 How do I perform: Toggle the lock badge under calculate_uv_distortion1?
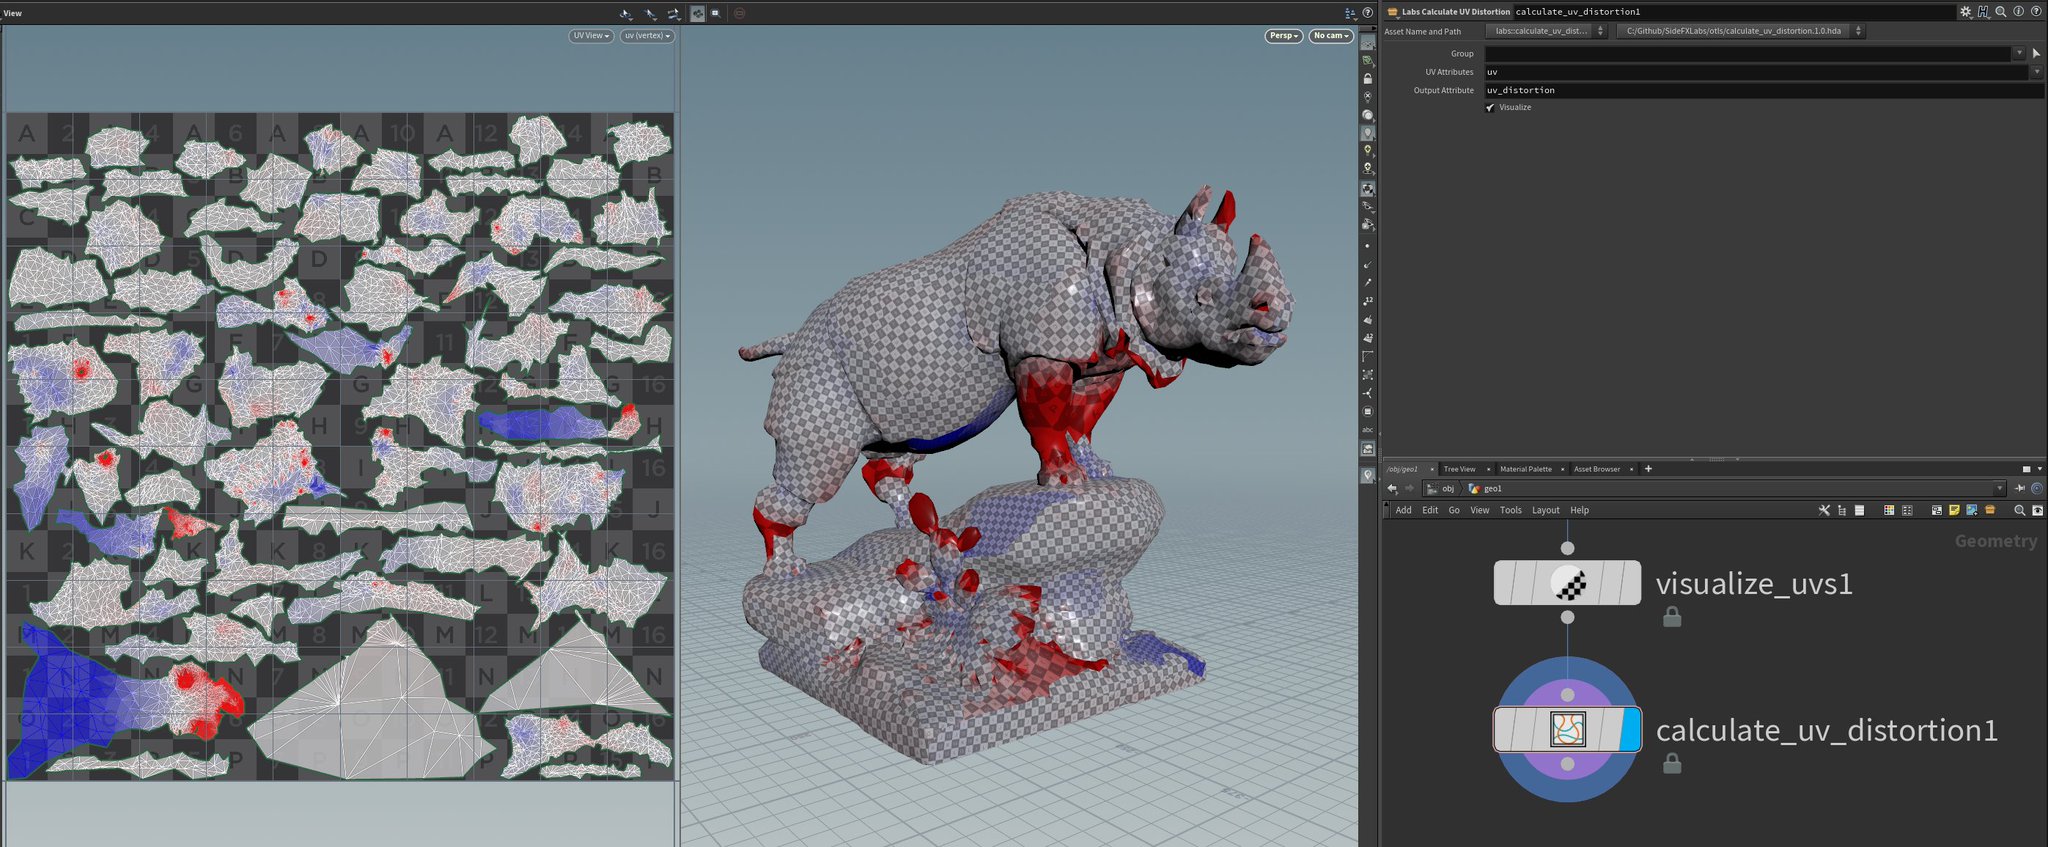pyautogui.click(x=1672, y=763)
